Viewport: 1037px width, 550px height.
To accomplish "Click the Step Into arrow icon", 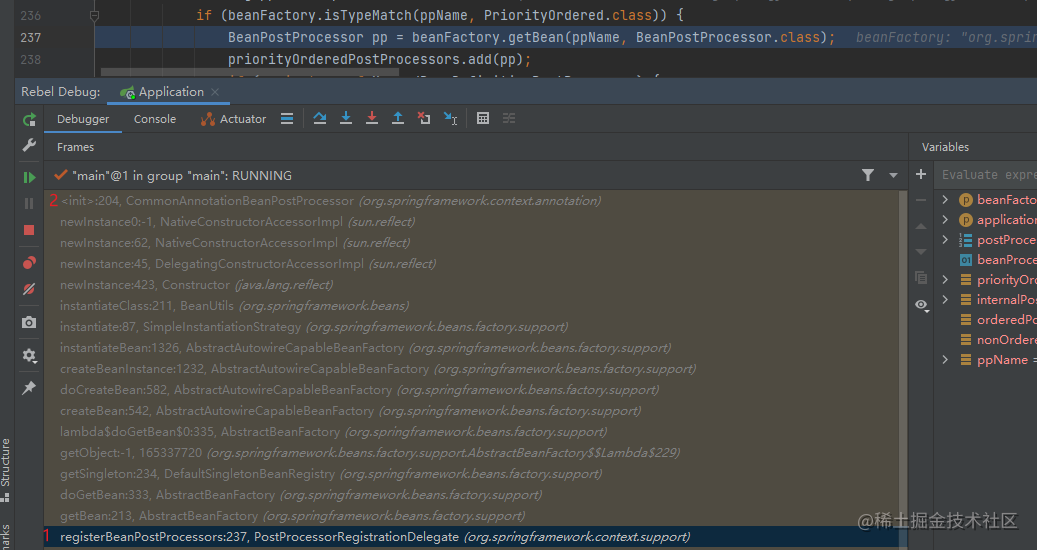I will pos(345,118).
